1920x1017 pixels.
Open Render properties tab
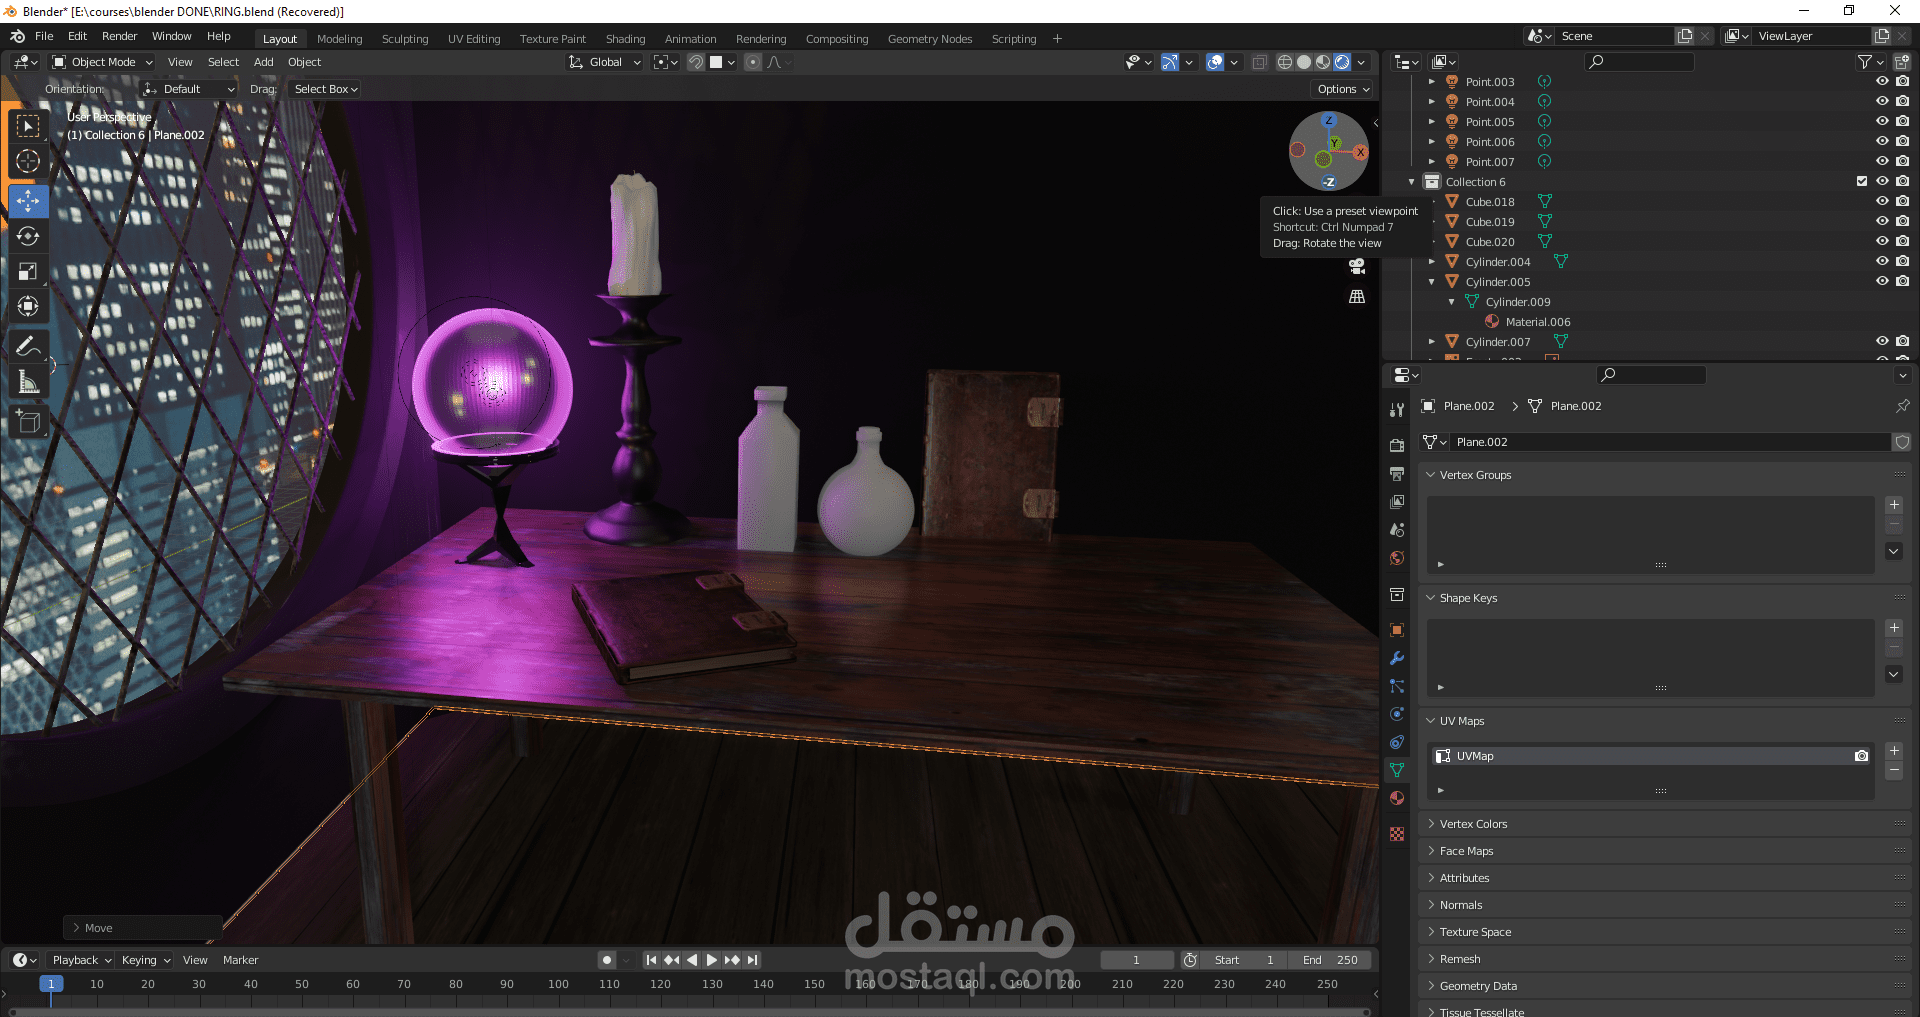[x=1397, y=445]
